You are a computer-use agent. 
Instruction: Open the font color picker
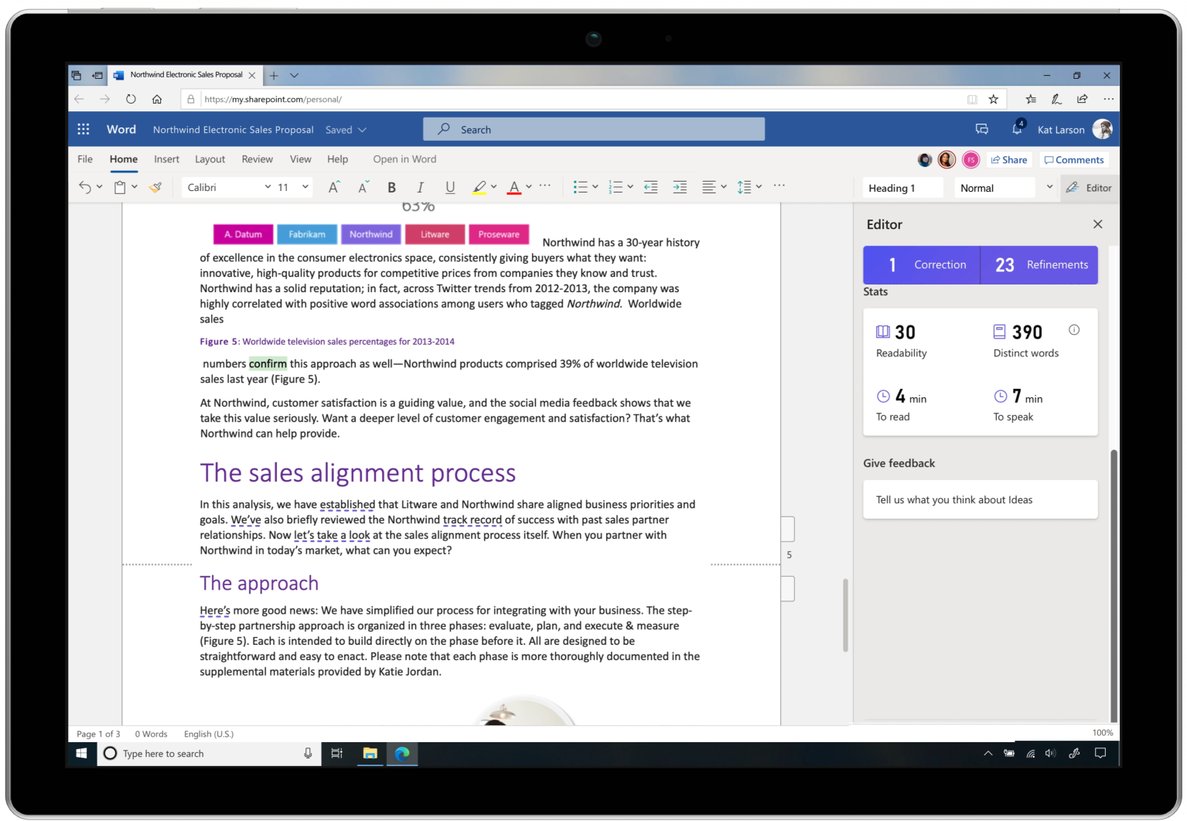513,187
